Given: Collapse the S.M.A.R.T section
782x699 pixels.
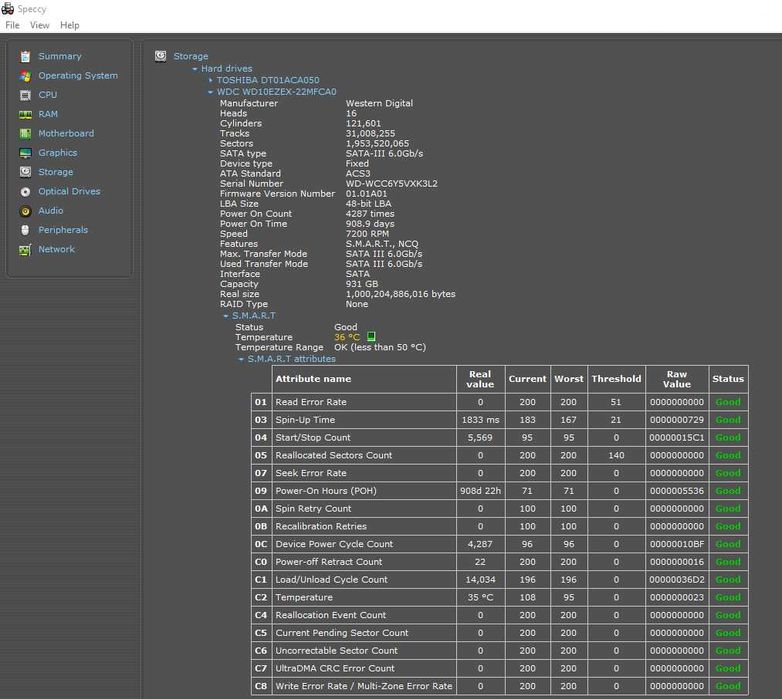Looking at the screenshot, I should pyautogui.click(x=226, y=316).
